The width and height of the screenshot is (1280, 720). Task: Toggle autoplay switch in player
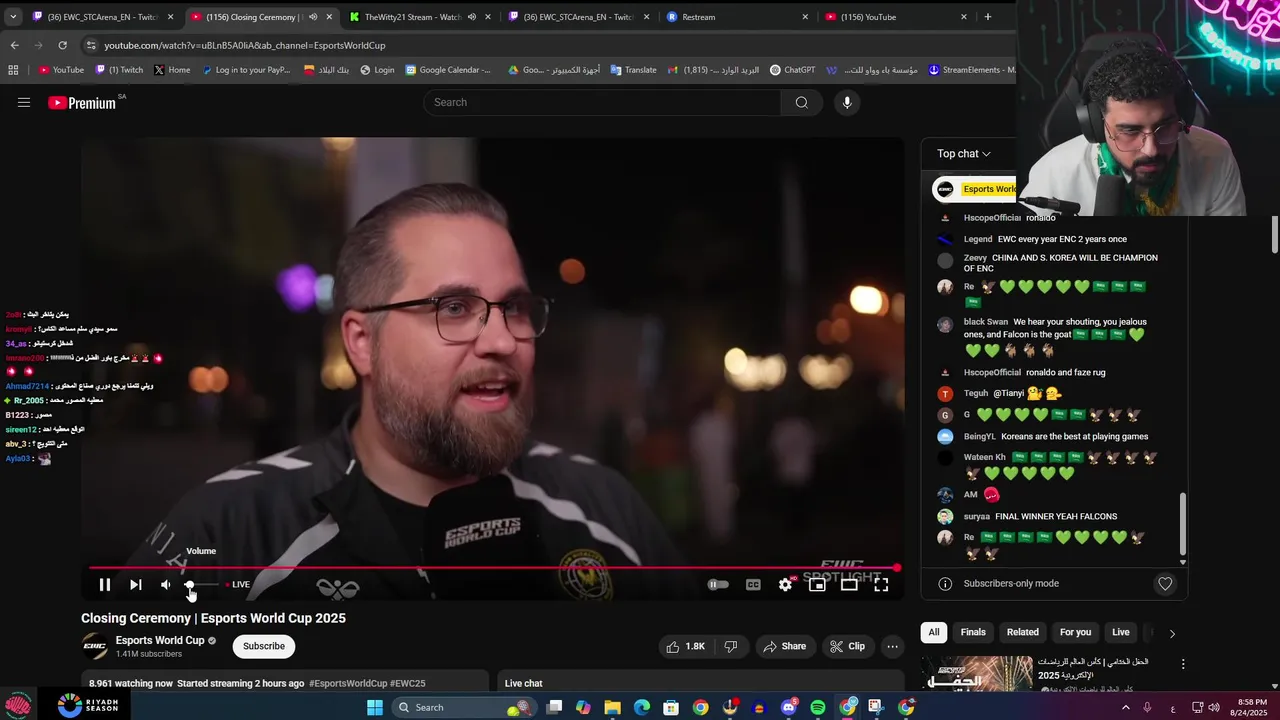tap(718, 585)
